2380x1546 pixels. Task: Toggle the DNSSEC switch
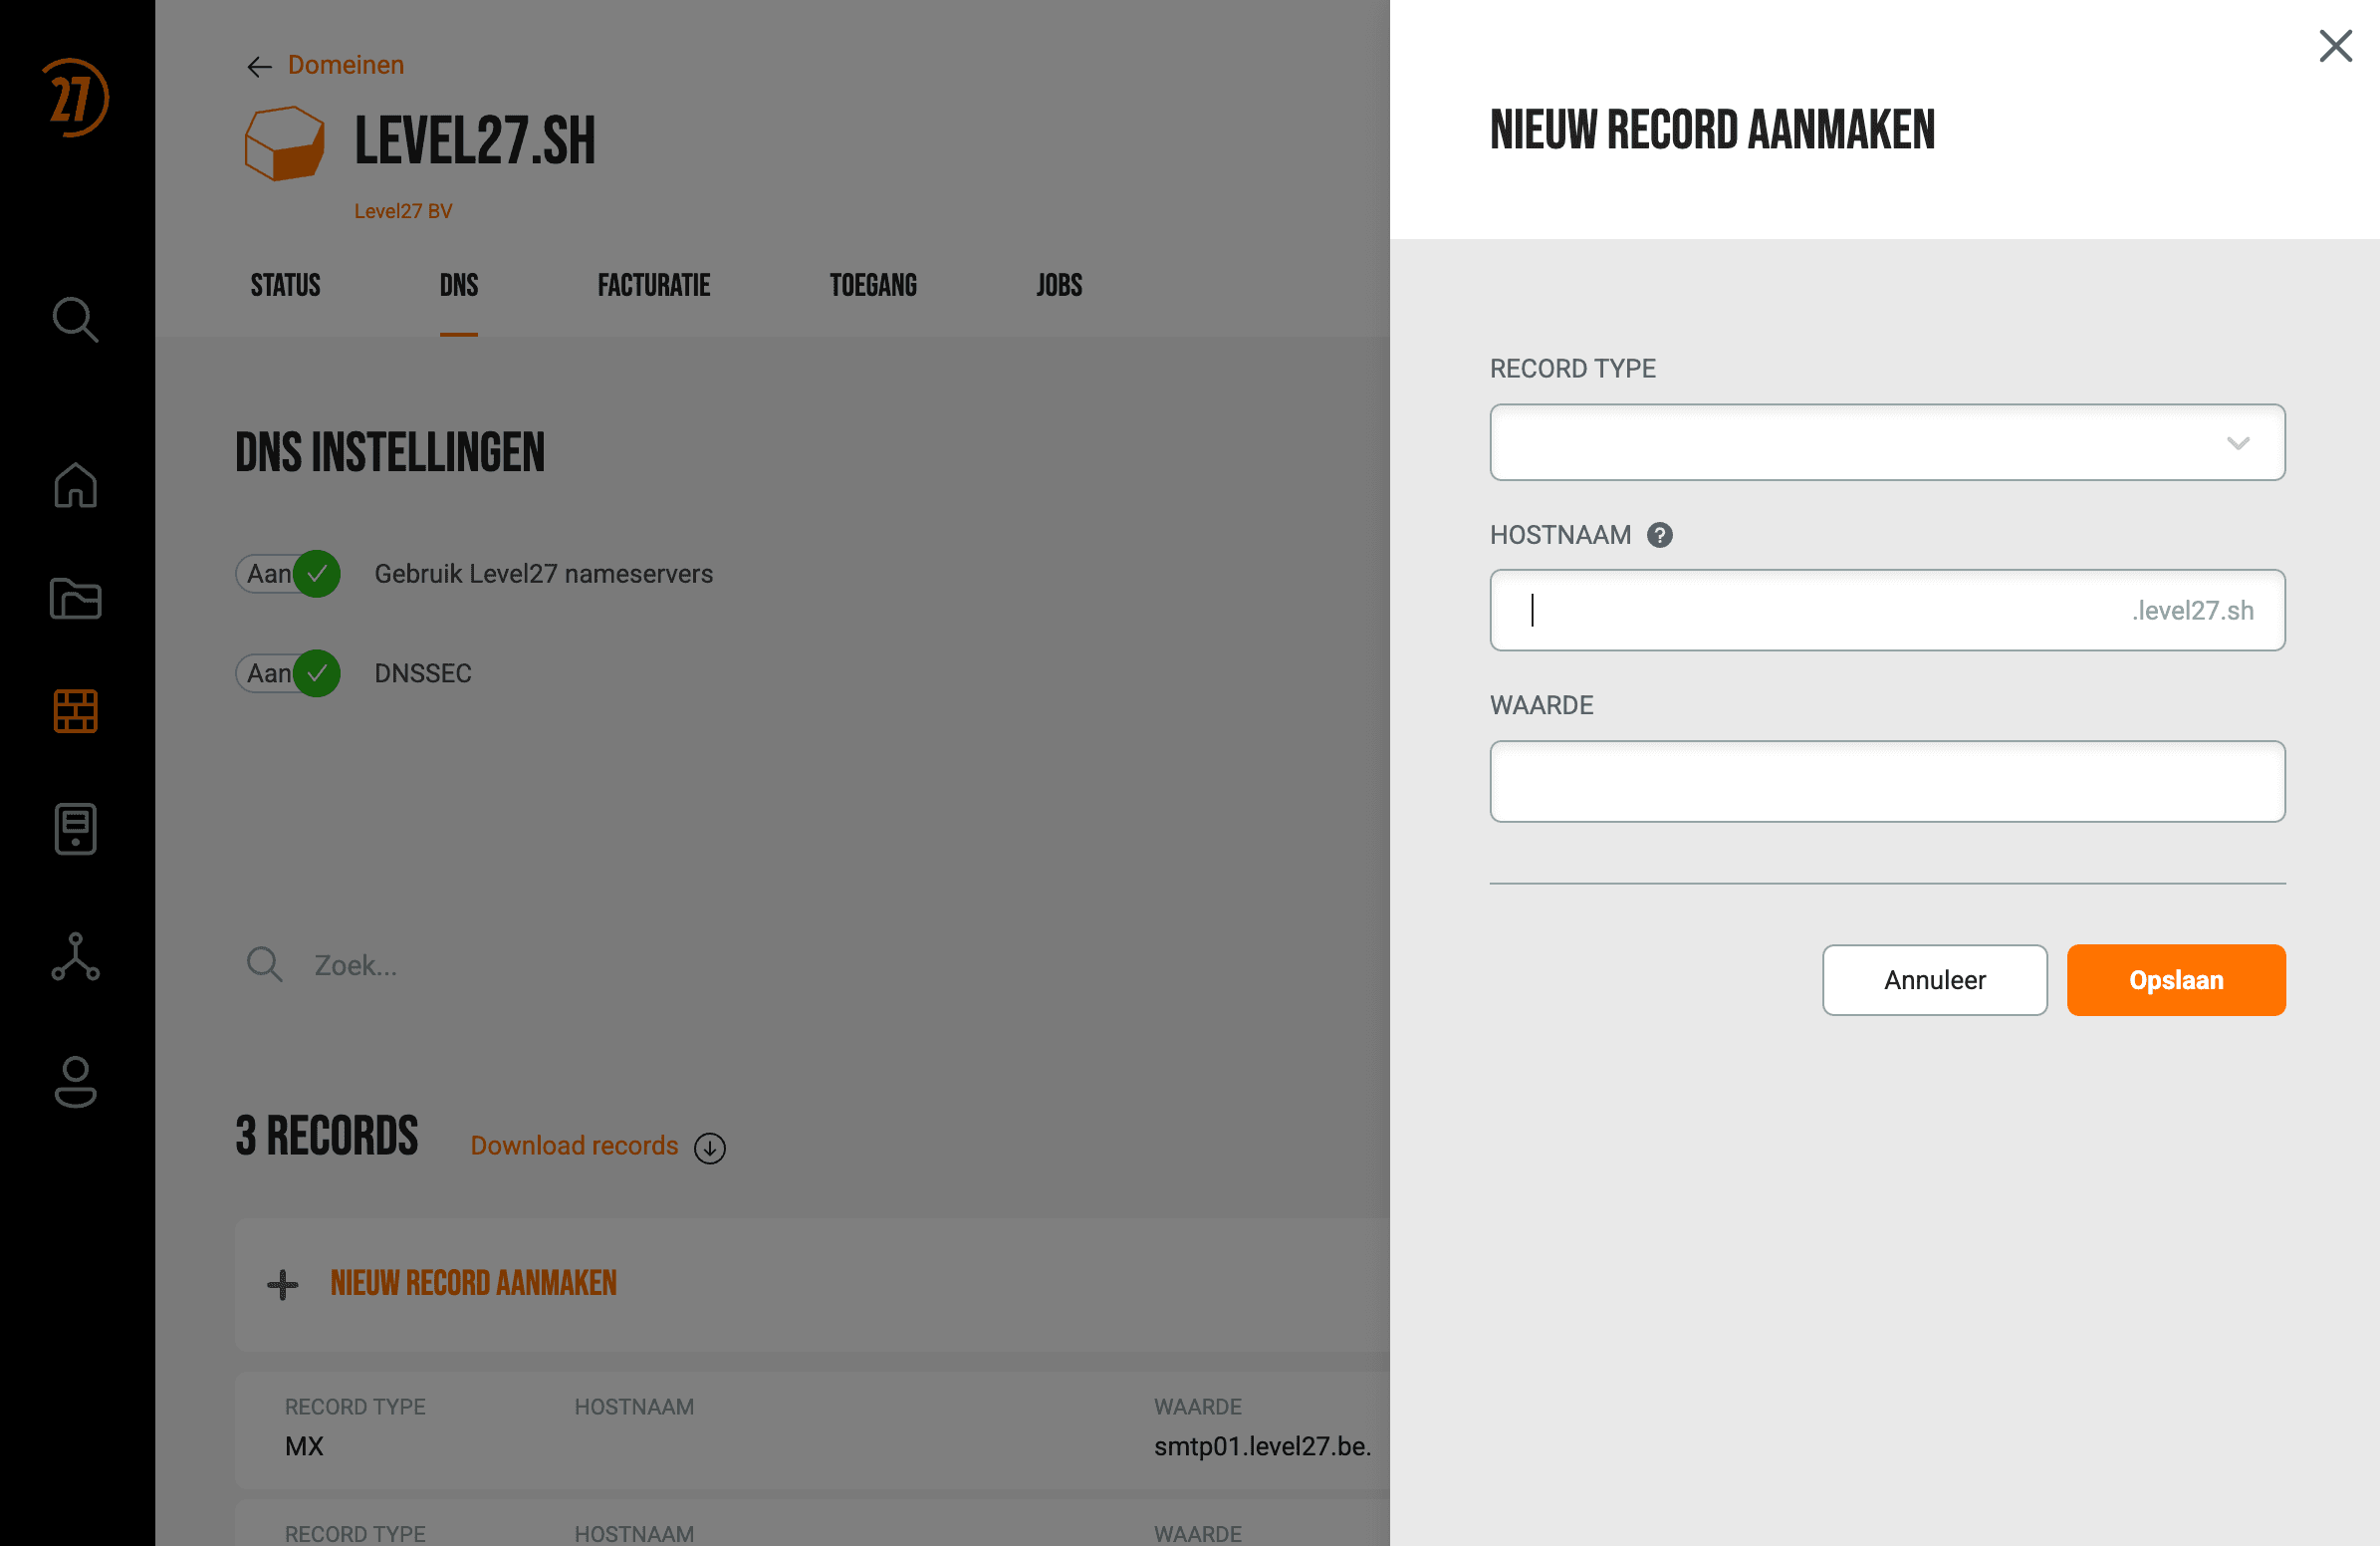click(x=288, y=673)
